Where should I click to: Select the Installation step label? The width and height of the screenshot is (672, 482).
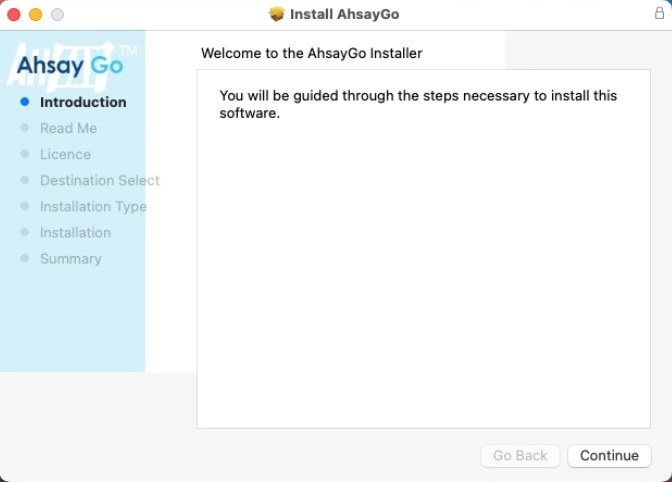pyautogui.click(x=75, y=233)
